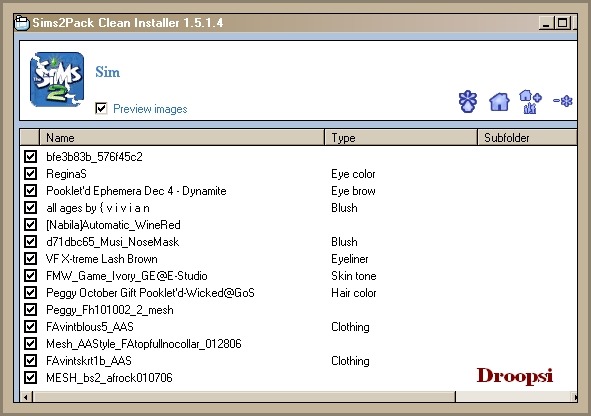Uncheck the bfe3b83b_576f45c2 item checkbox
Viewport: 591px width, 416px height.
coord(31,156)
